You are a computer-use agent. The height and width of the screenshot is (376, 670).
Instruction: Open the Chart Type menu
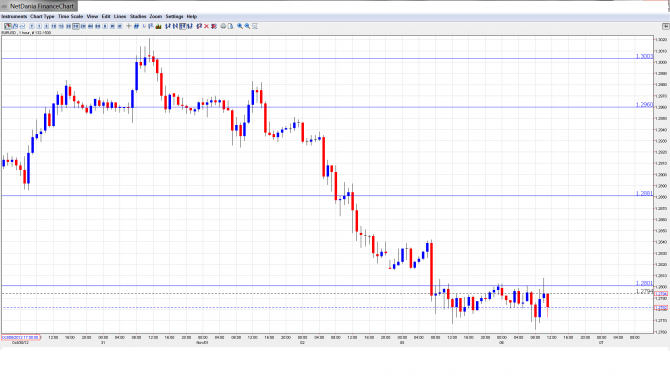[42, 16]
